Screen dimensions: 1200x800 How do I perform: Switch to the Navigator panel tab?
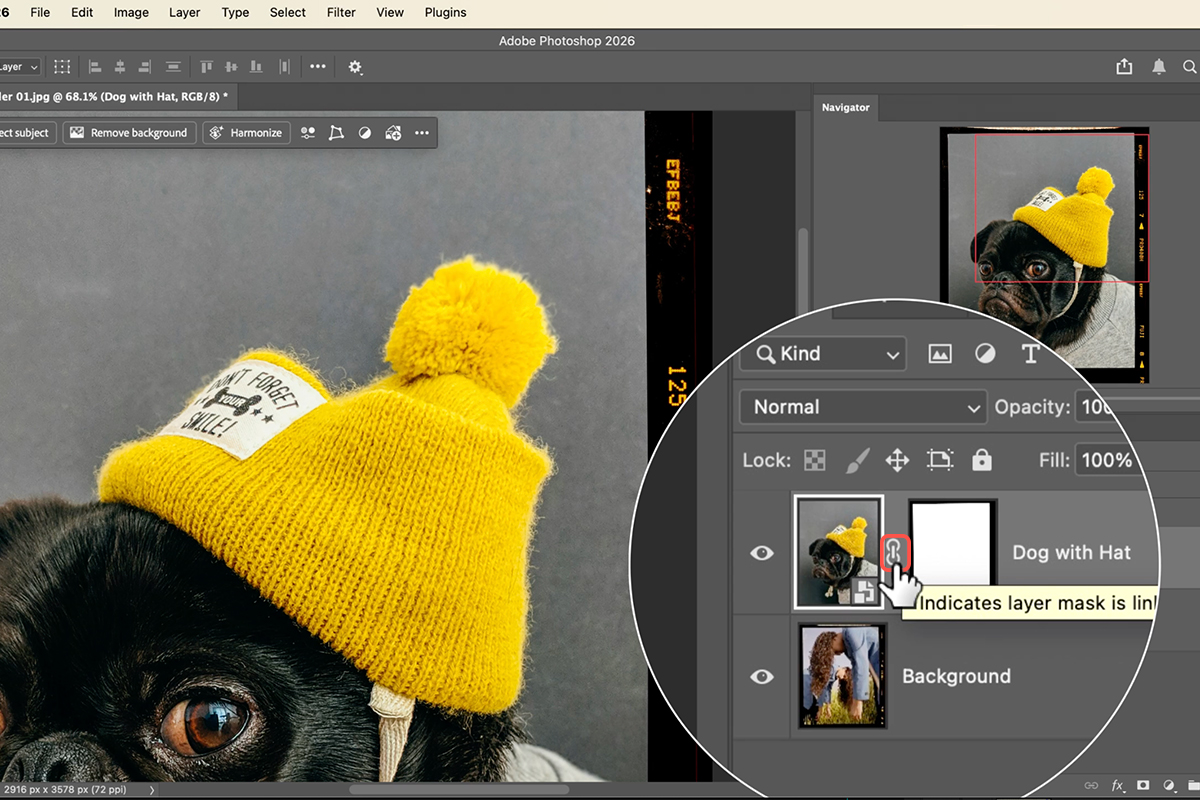[846, 107]
